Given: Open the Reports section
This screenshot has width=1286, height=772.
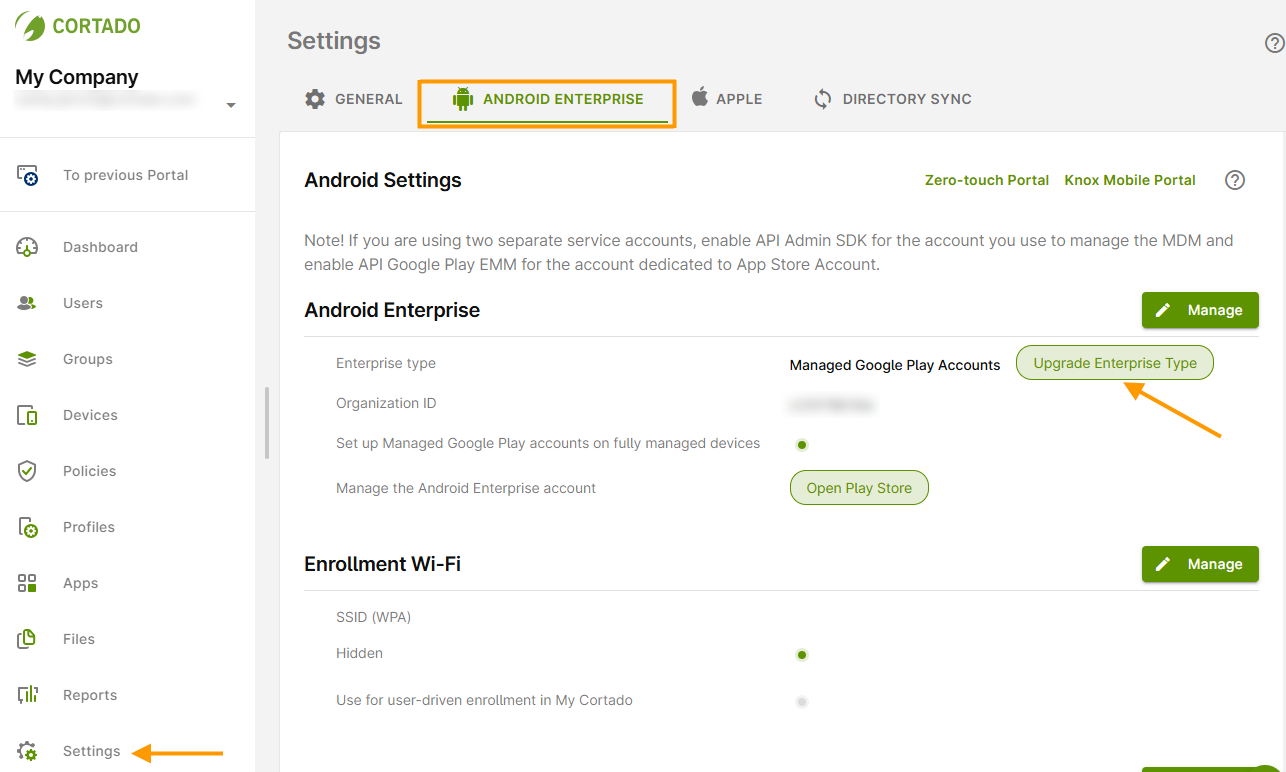Looking at the screenshot, I should point(90,695).
